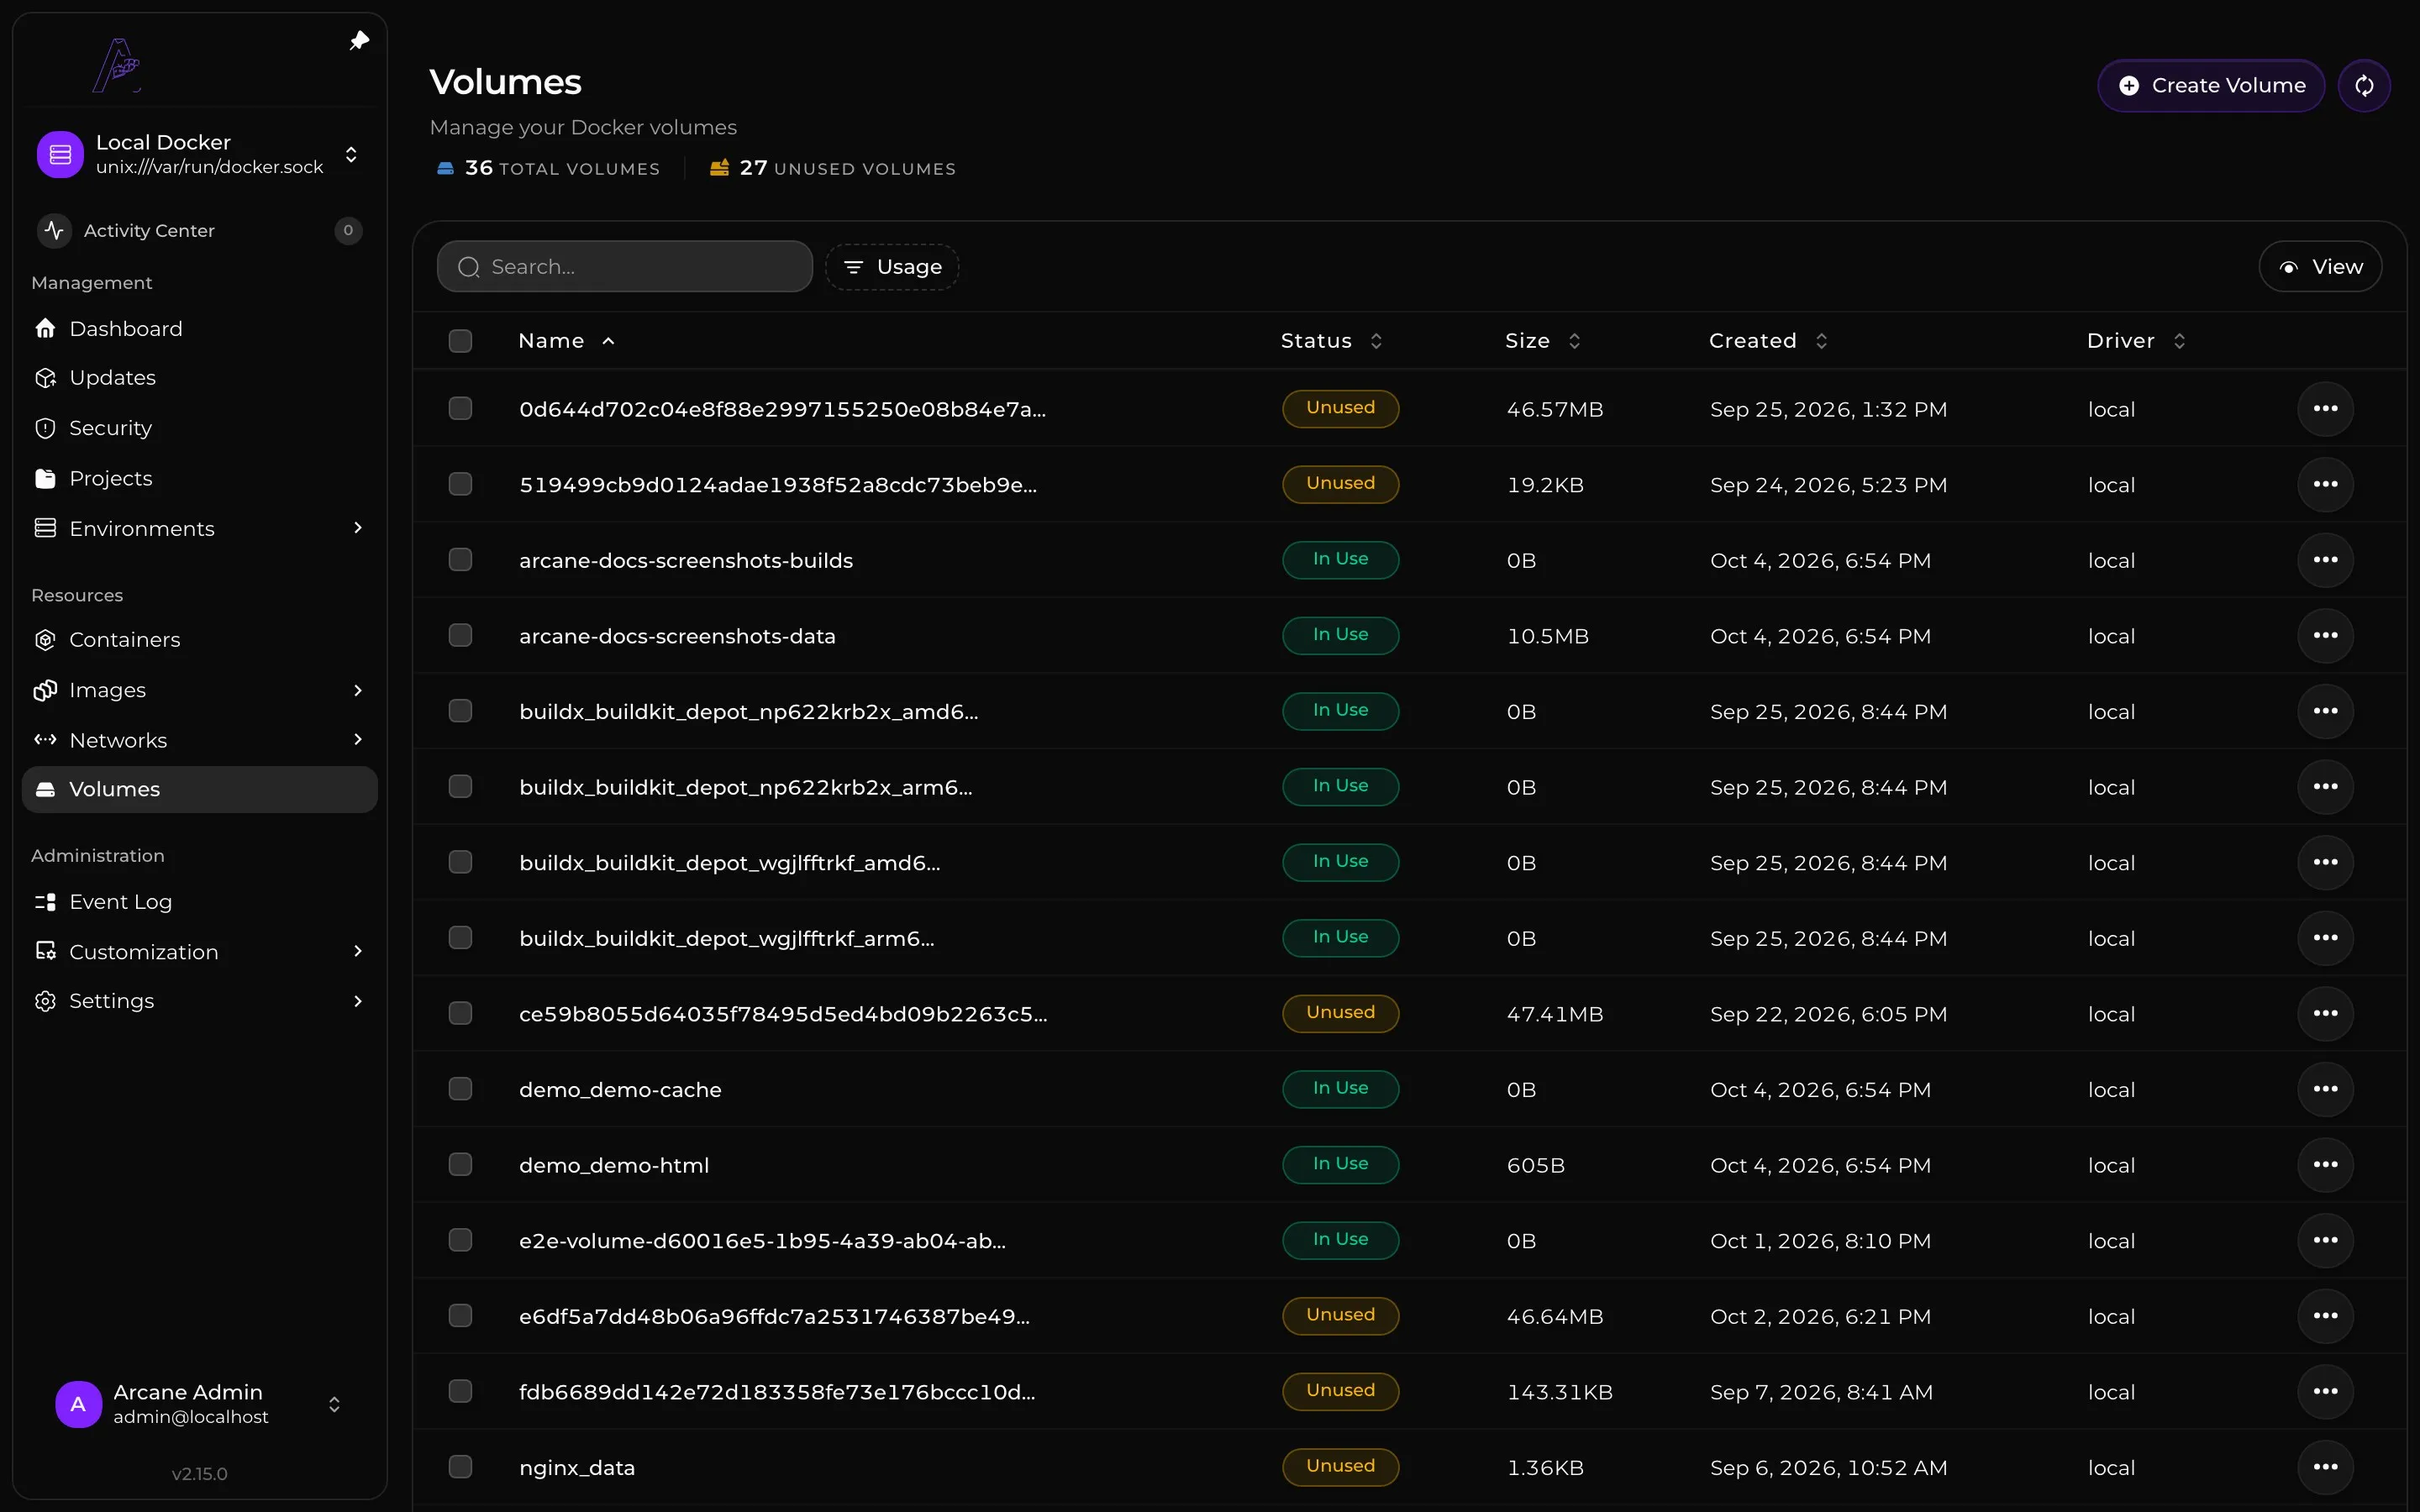Open the Local Docker environment switcher
Image resolution: width=2420 pixels, height=1512 pixels.
[199, 155]
